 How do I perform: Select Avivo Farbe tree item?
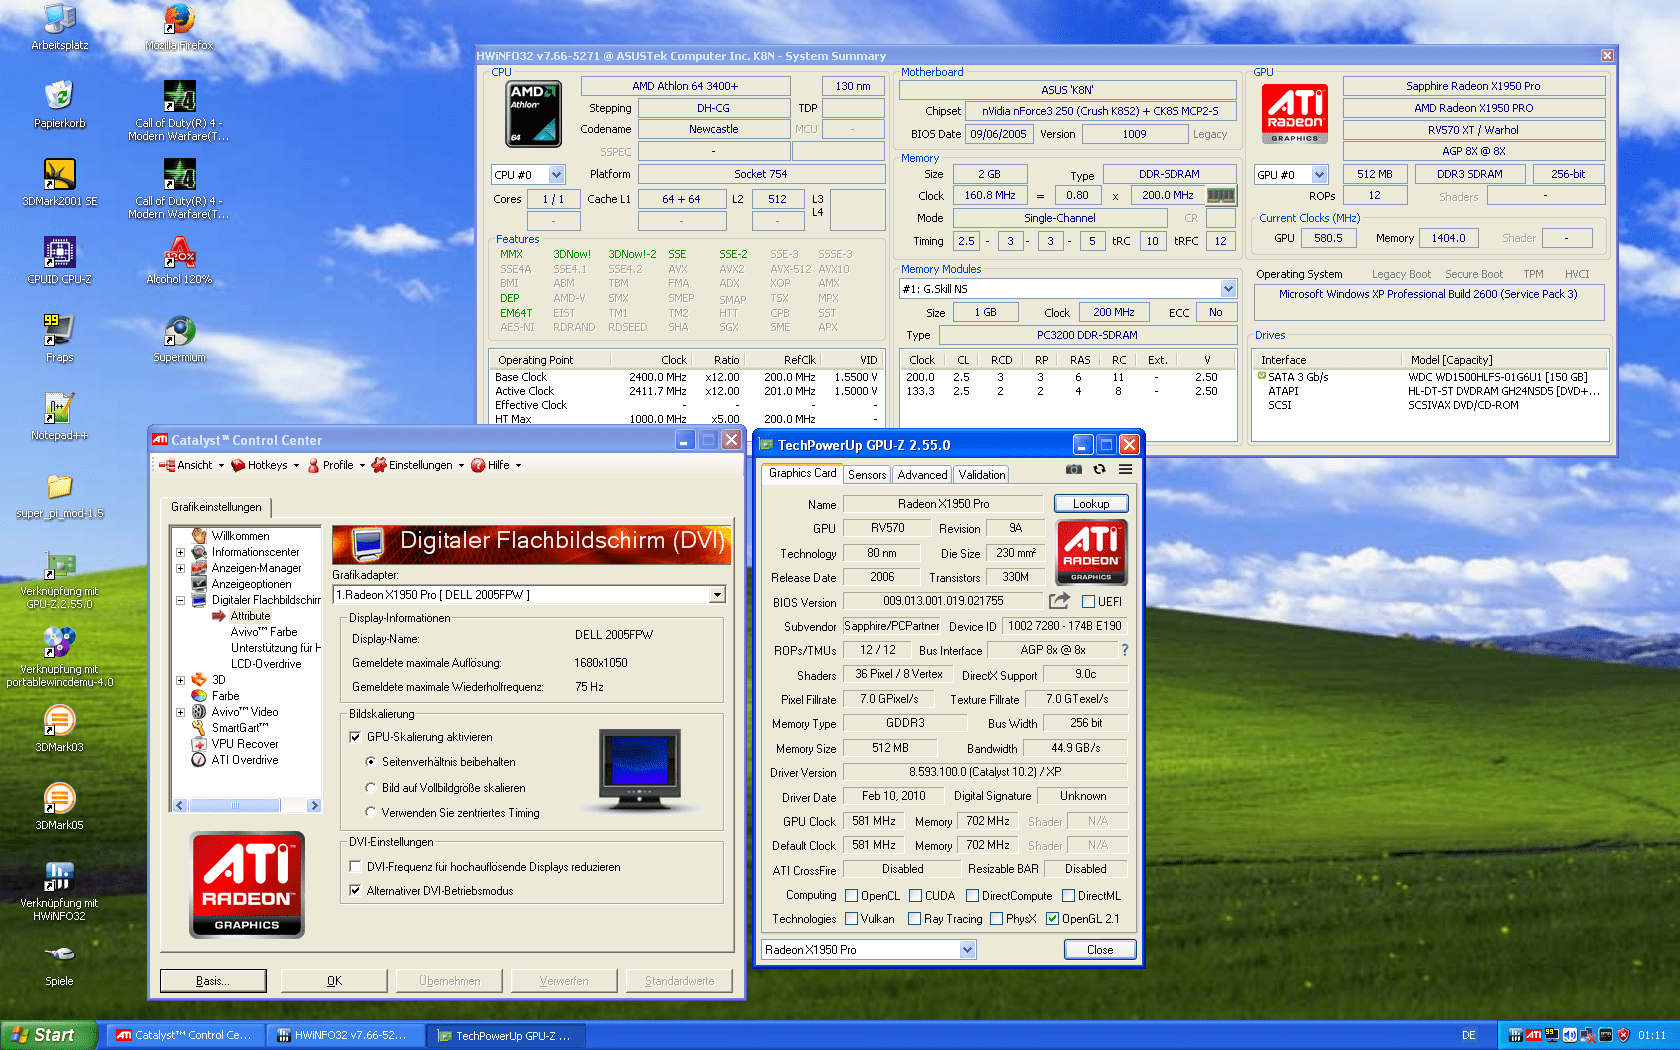point(264,632)
